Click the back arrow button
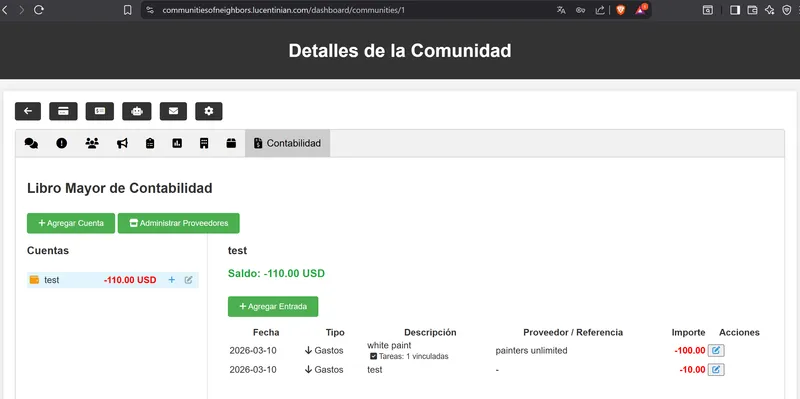 [x=28, y=111]
